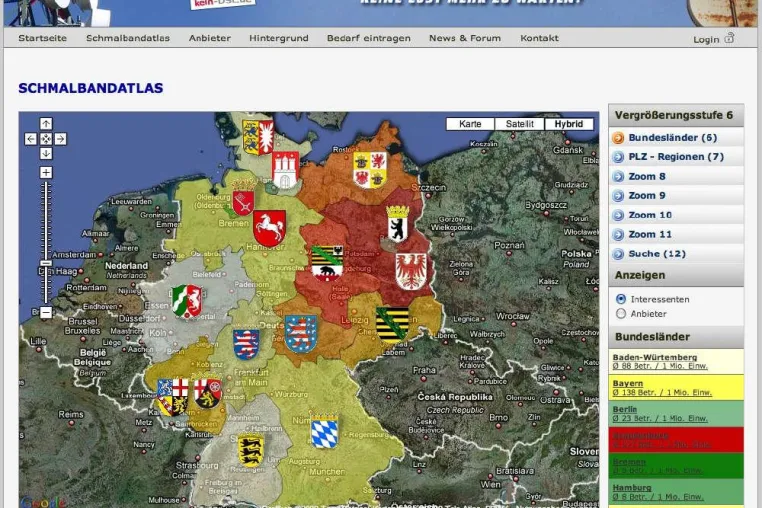Pan the map right with arrow button

point(60,139)
